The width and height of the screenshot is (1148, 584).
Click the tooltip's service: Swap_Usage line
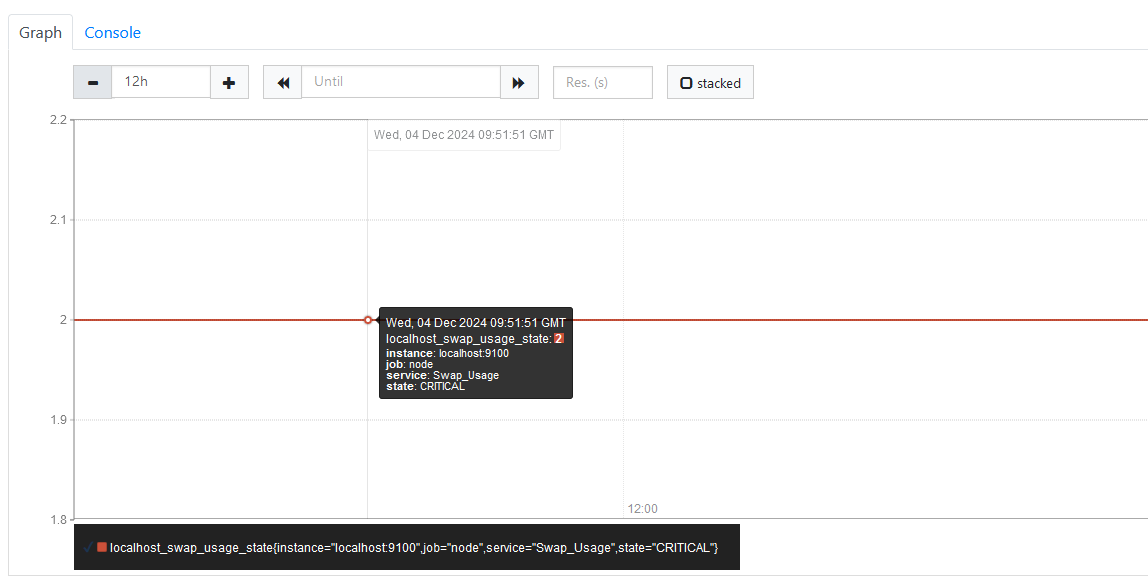pyautogui.click(x=442, y=375)
